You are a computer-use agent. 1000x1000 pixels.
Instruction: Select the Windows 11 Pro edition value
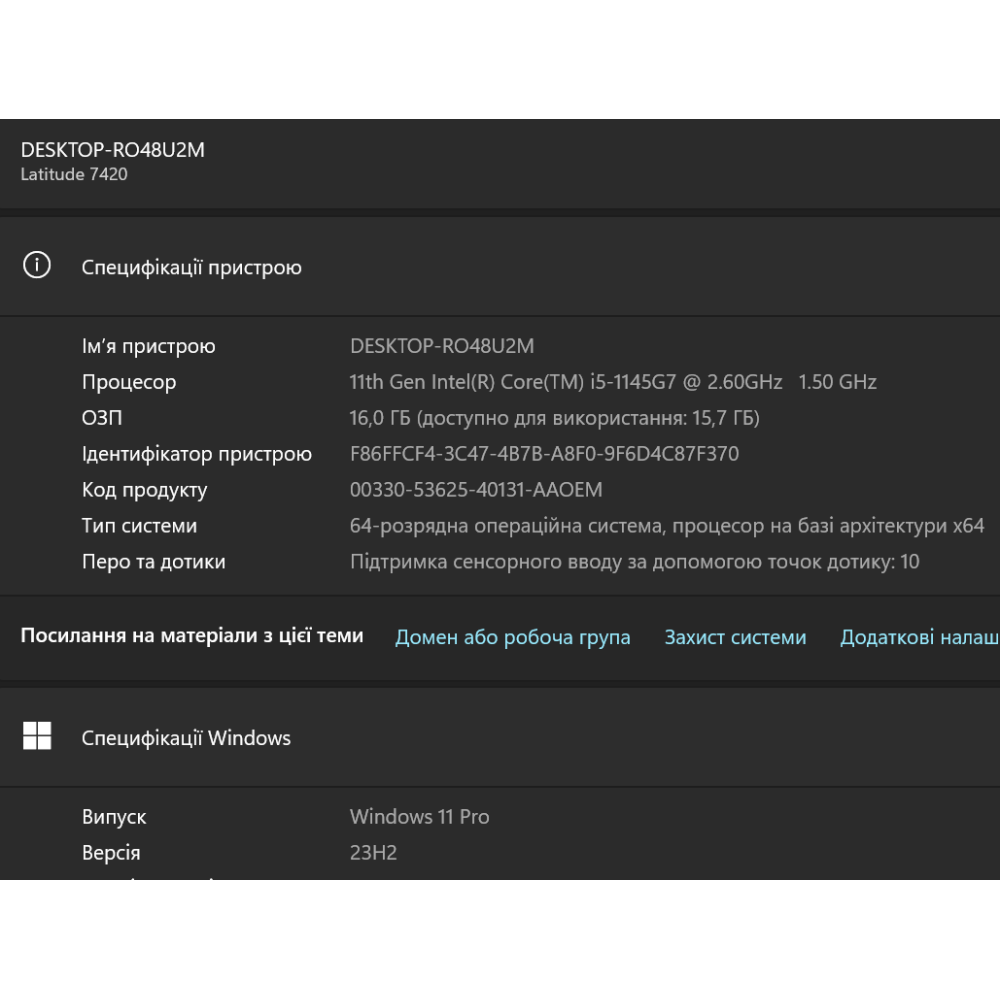[419, 817]
